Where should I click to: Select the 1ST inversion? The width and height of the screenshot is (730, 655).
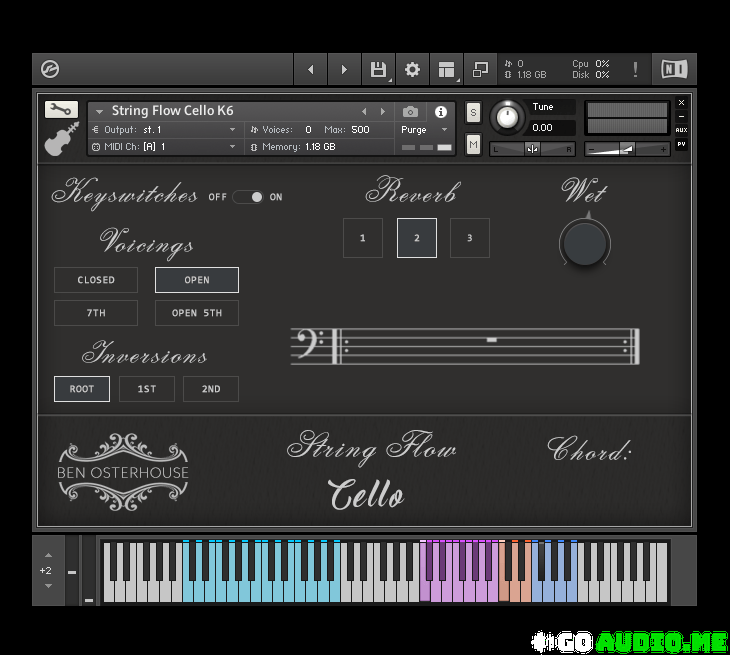[x=147, y=389]
